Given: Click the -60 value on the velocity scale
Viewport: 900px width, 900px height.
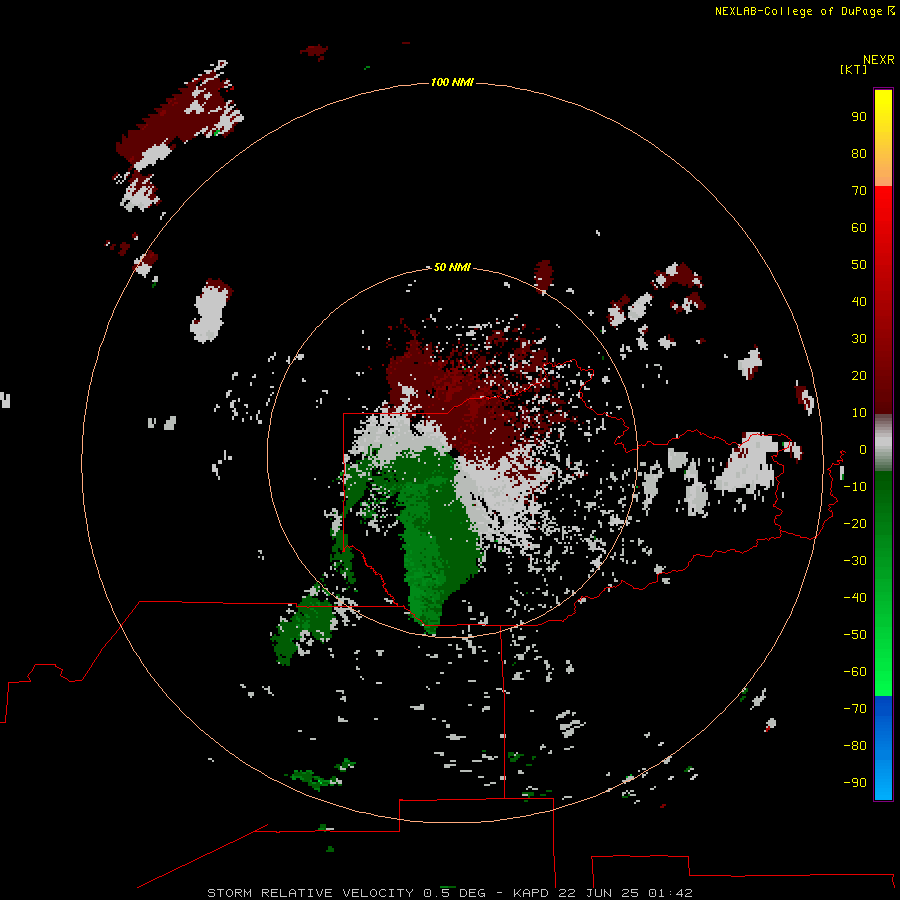Looking at the screenshot, I should pos(855,672).
